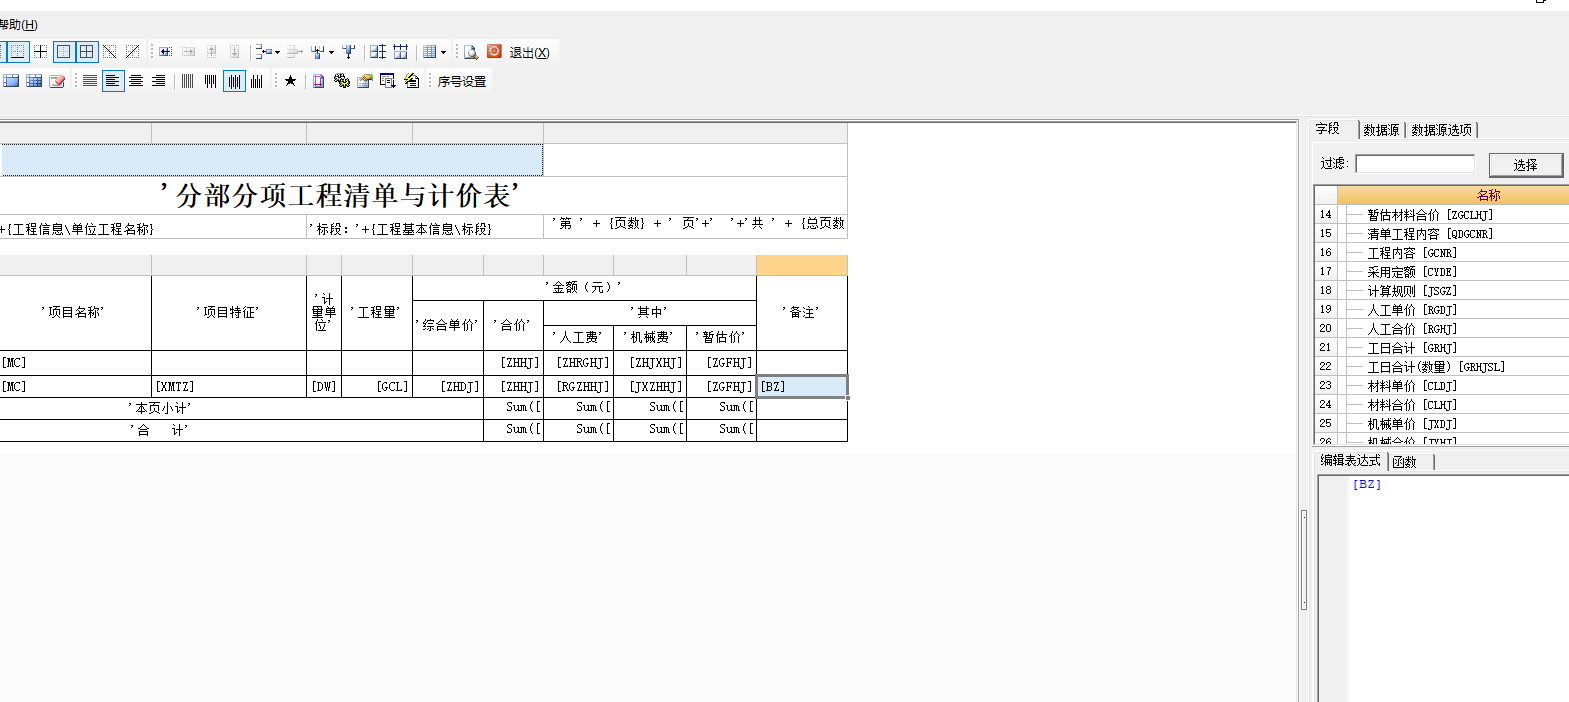Open dropdown arrow beside vertical branch icon
The width and height of the screenshot is (1569, 702).
[332, 53]
